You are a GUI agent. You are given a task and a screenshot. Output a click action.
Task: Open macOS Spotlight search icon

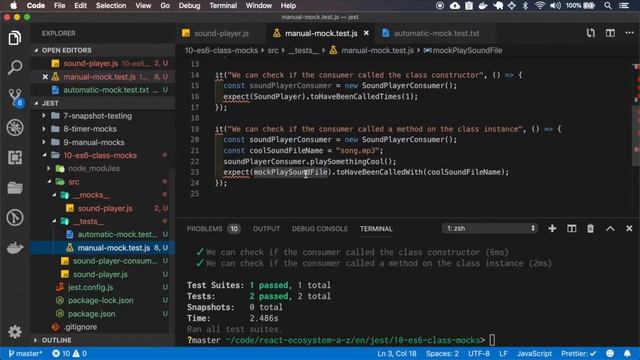(608, 6)
